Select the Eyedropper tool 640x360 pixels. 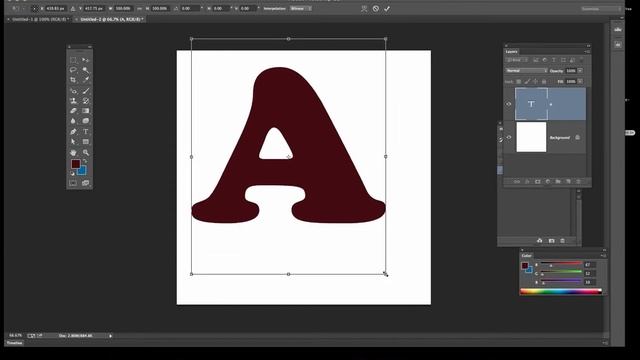(86, 80)
